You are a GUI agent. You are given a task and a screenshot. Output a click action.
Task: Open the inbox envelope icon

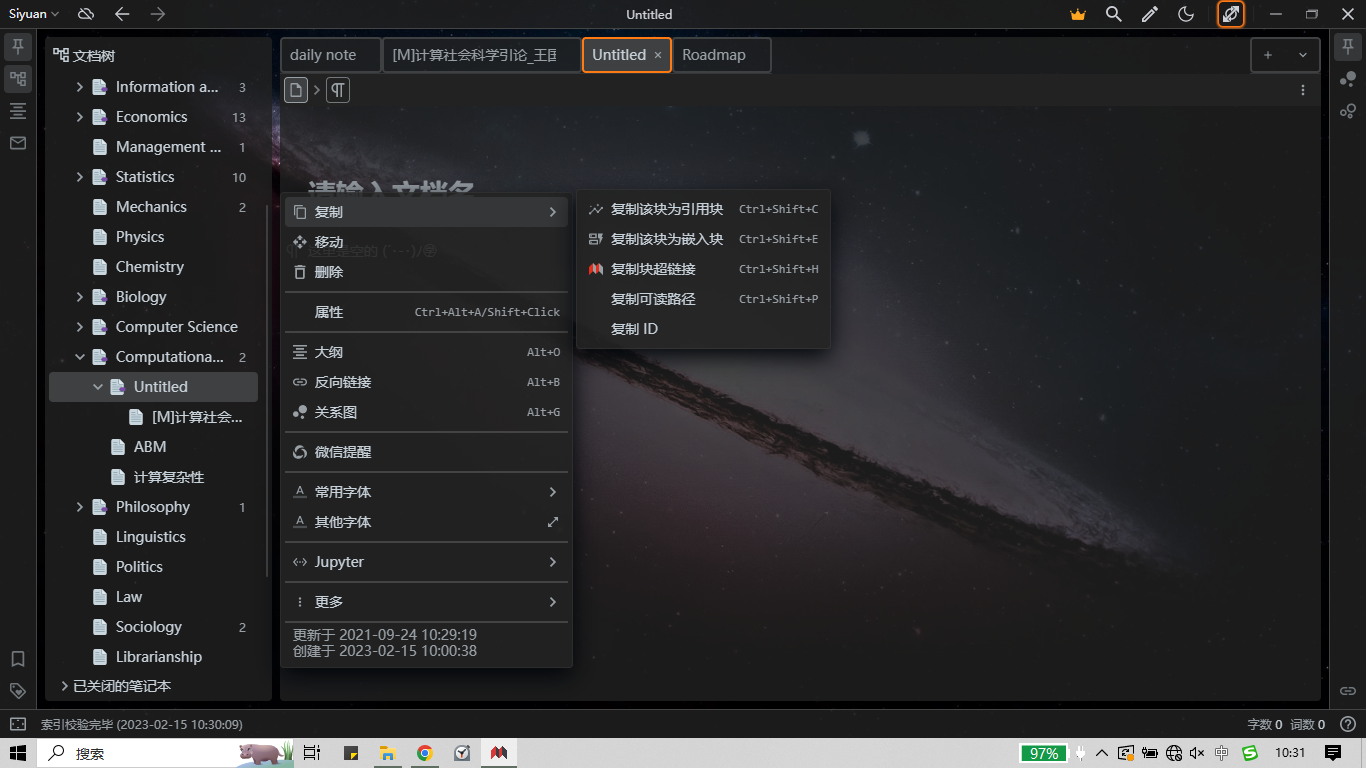point(17,143)
